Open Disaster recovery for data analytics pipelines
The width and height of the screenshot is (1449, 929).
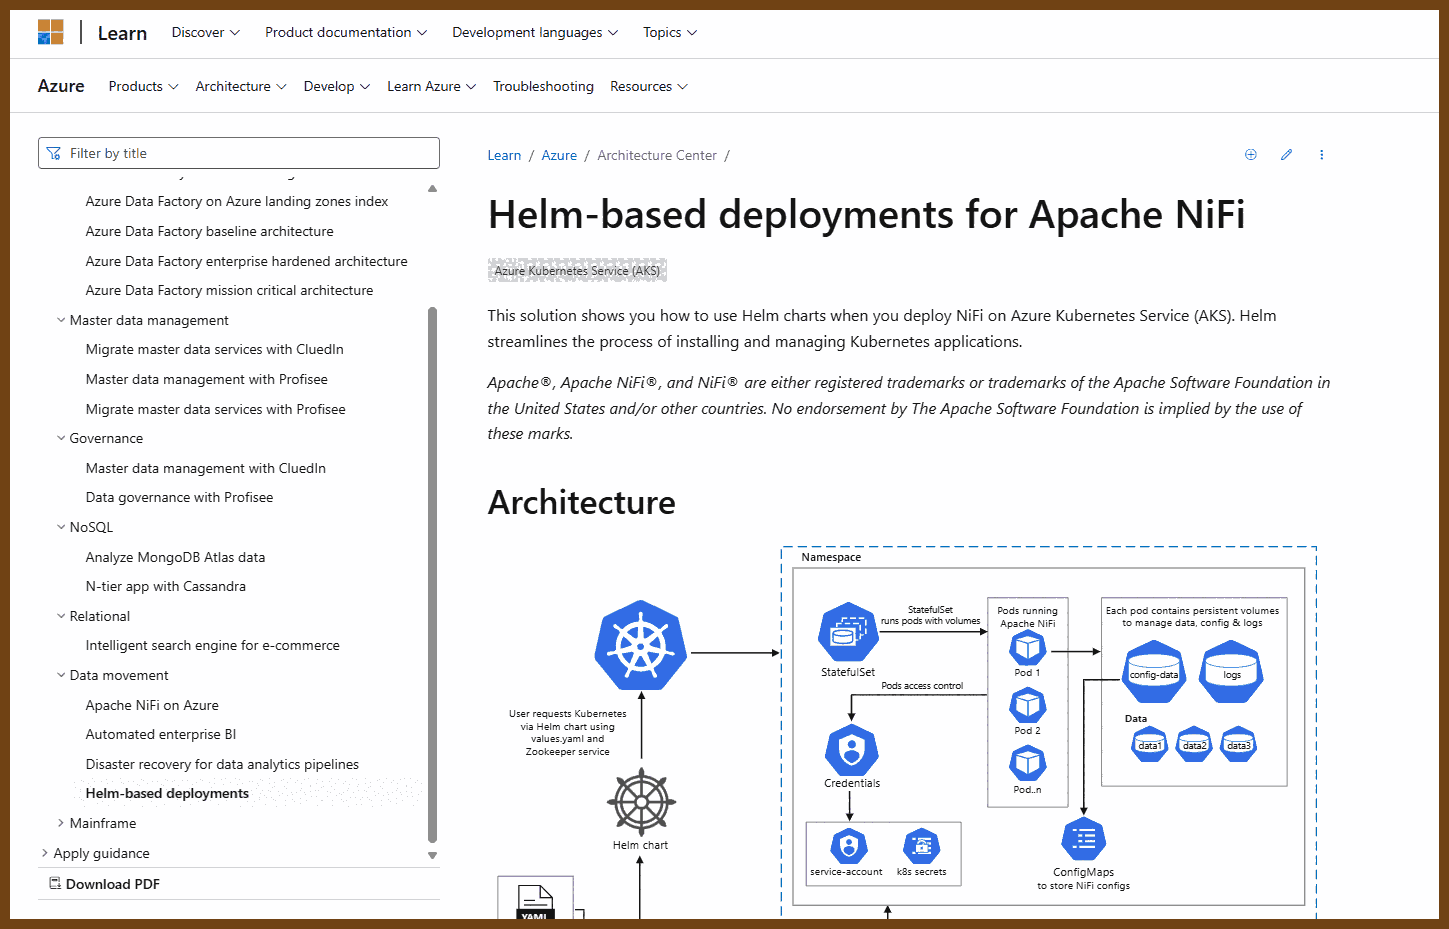(222, 764)
